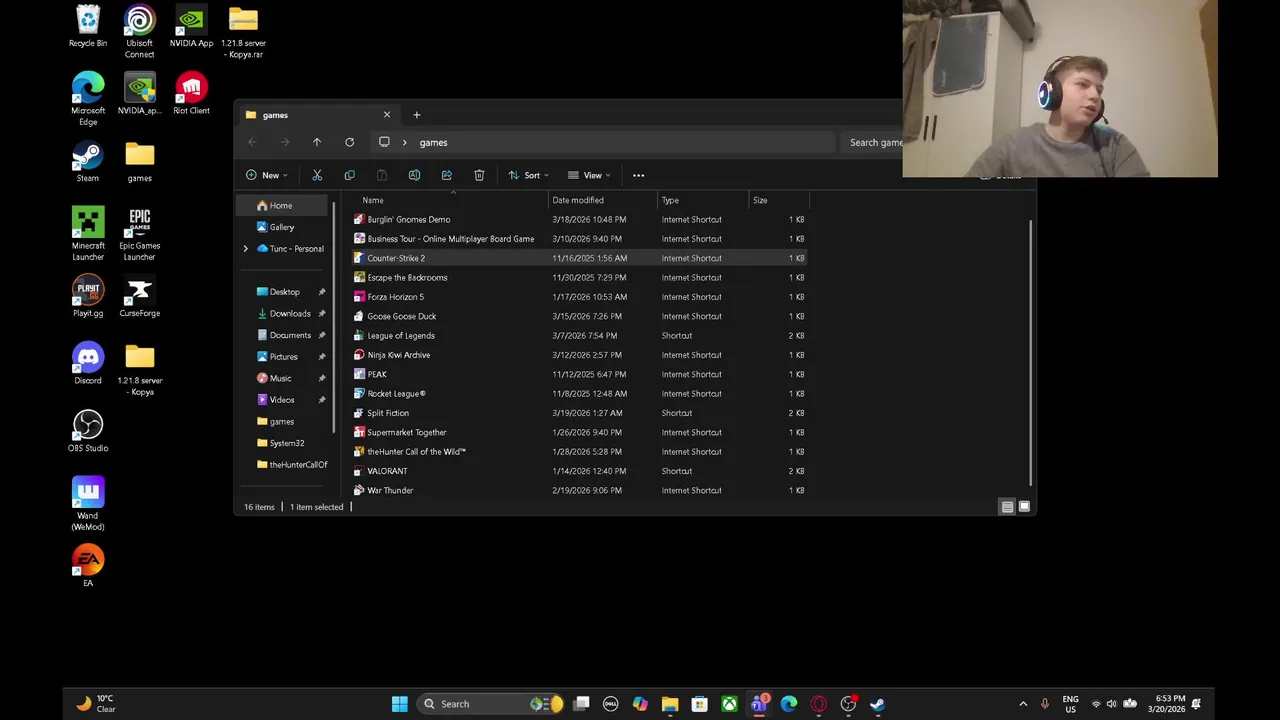
Task: Open the Recycle Bin desktop icon
Action: pos(88,27)
